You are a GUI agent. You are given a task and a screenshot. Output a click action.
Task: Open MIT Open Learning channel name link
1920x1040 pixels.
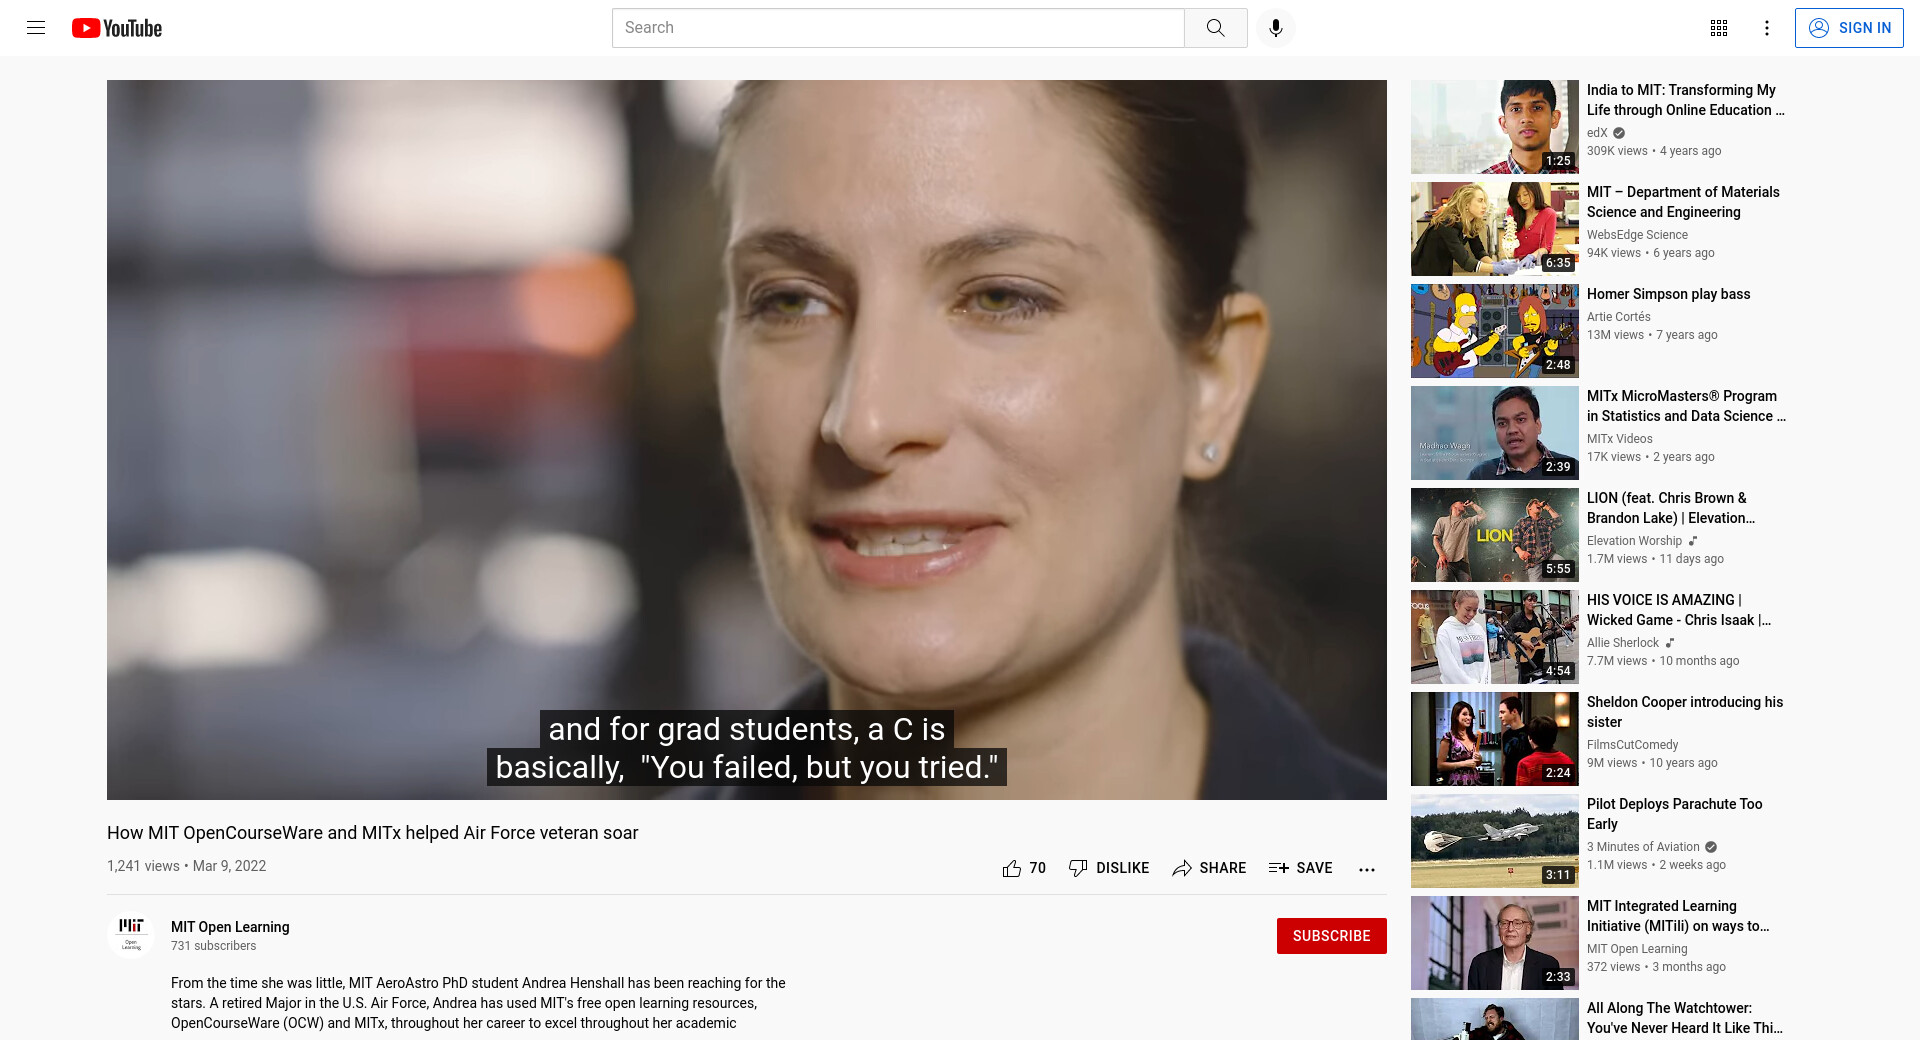tap(230, 927)
